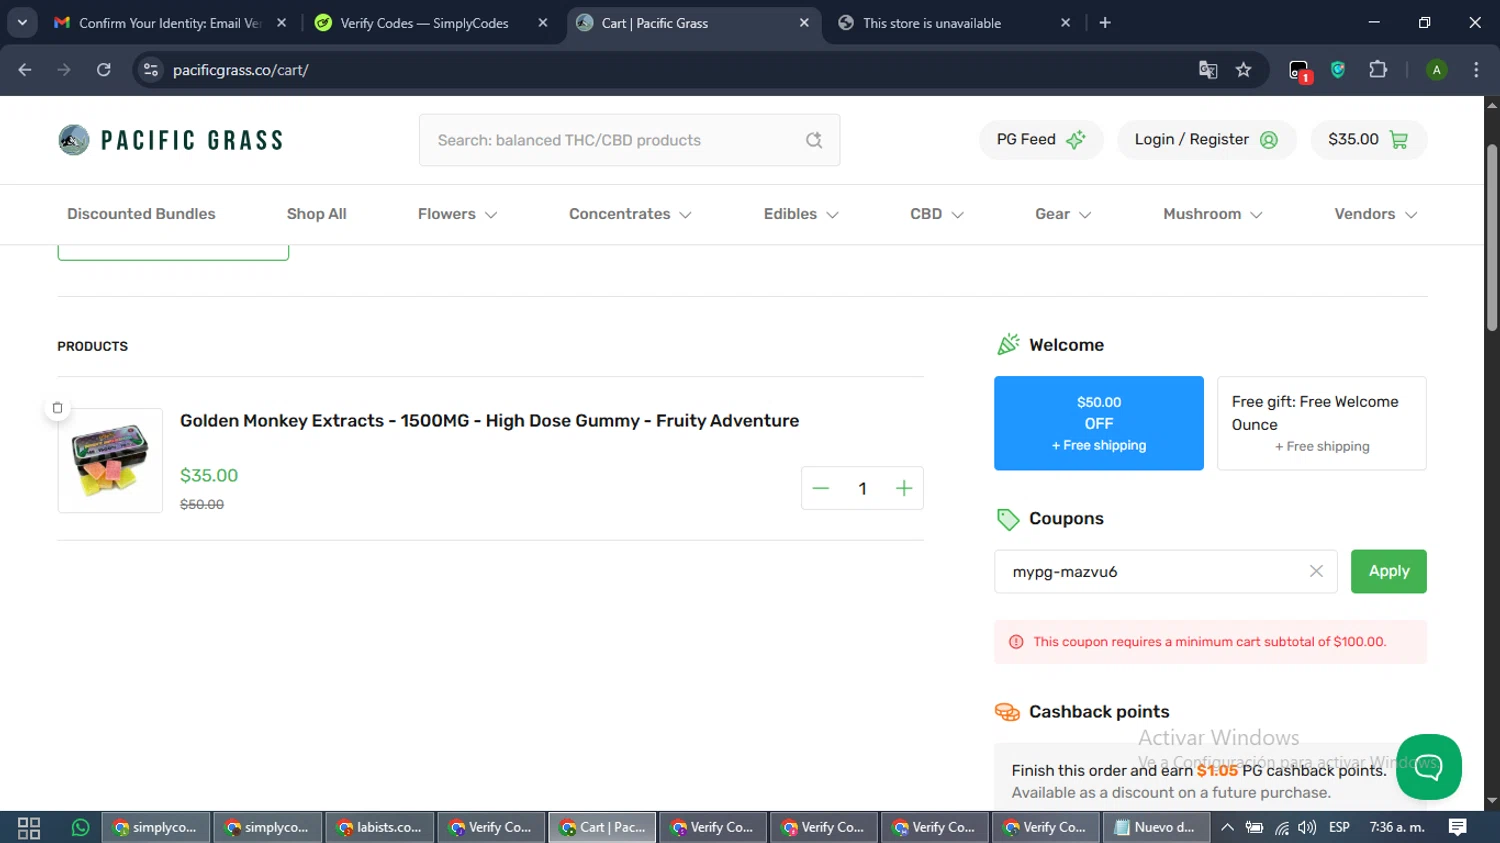Switch to the This store is unavailable tab
The width and height of the screenshot is (1500, 843).
point(955,23)
